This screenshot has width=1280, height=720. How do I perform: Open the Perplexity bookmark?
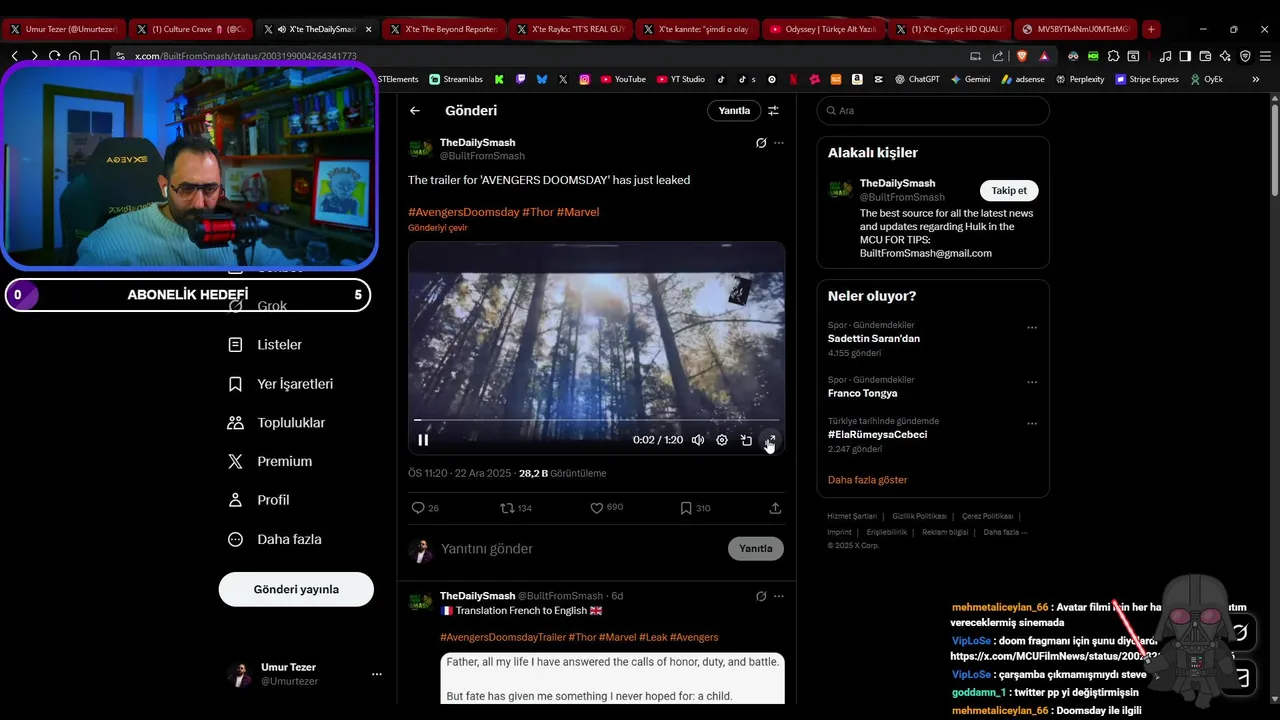(x=1079, y=79)
